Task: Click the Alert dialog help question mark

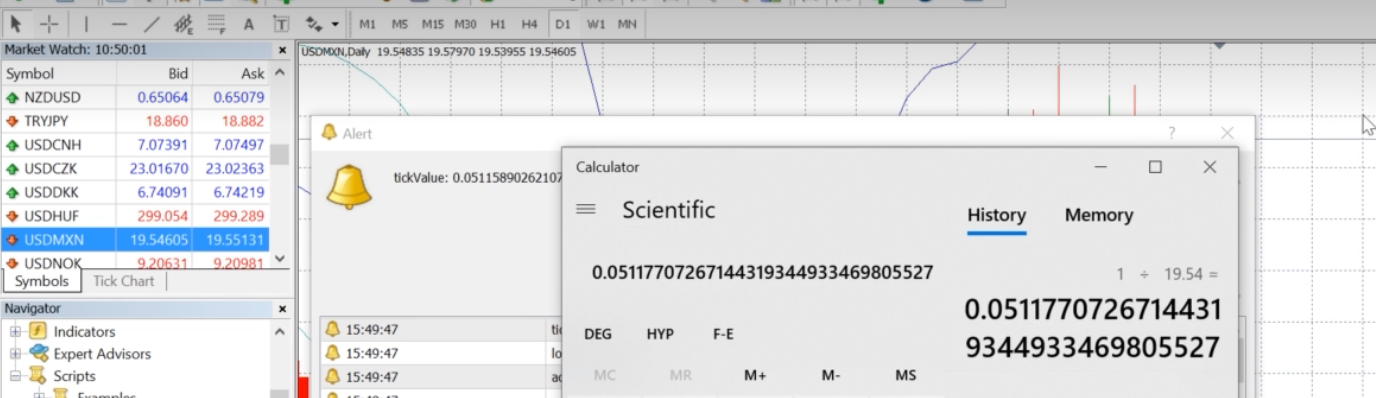Action: [x=1172, y=132]
